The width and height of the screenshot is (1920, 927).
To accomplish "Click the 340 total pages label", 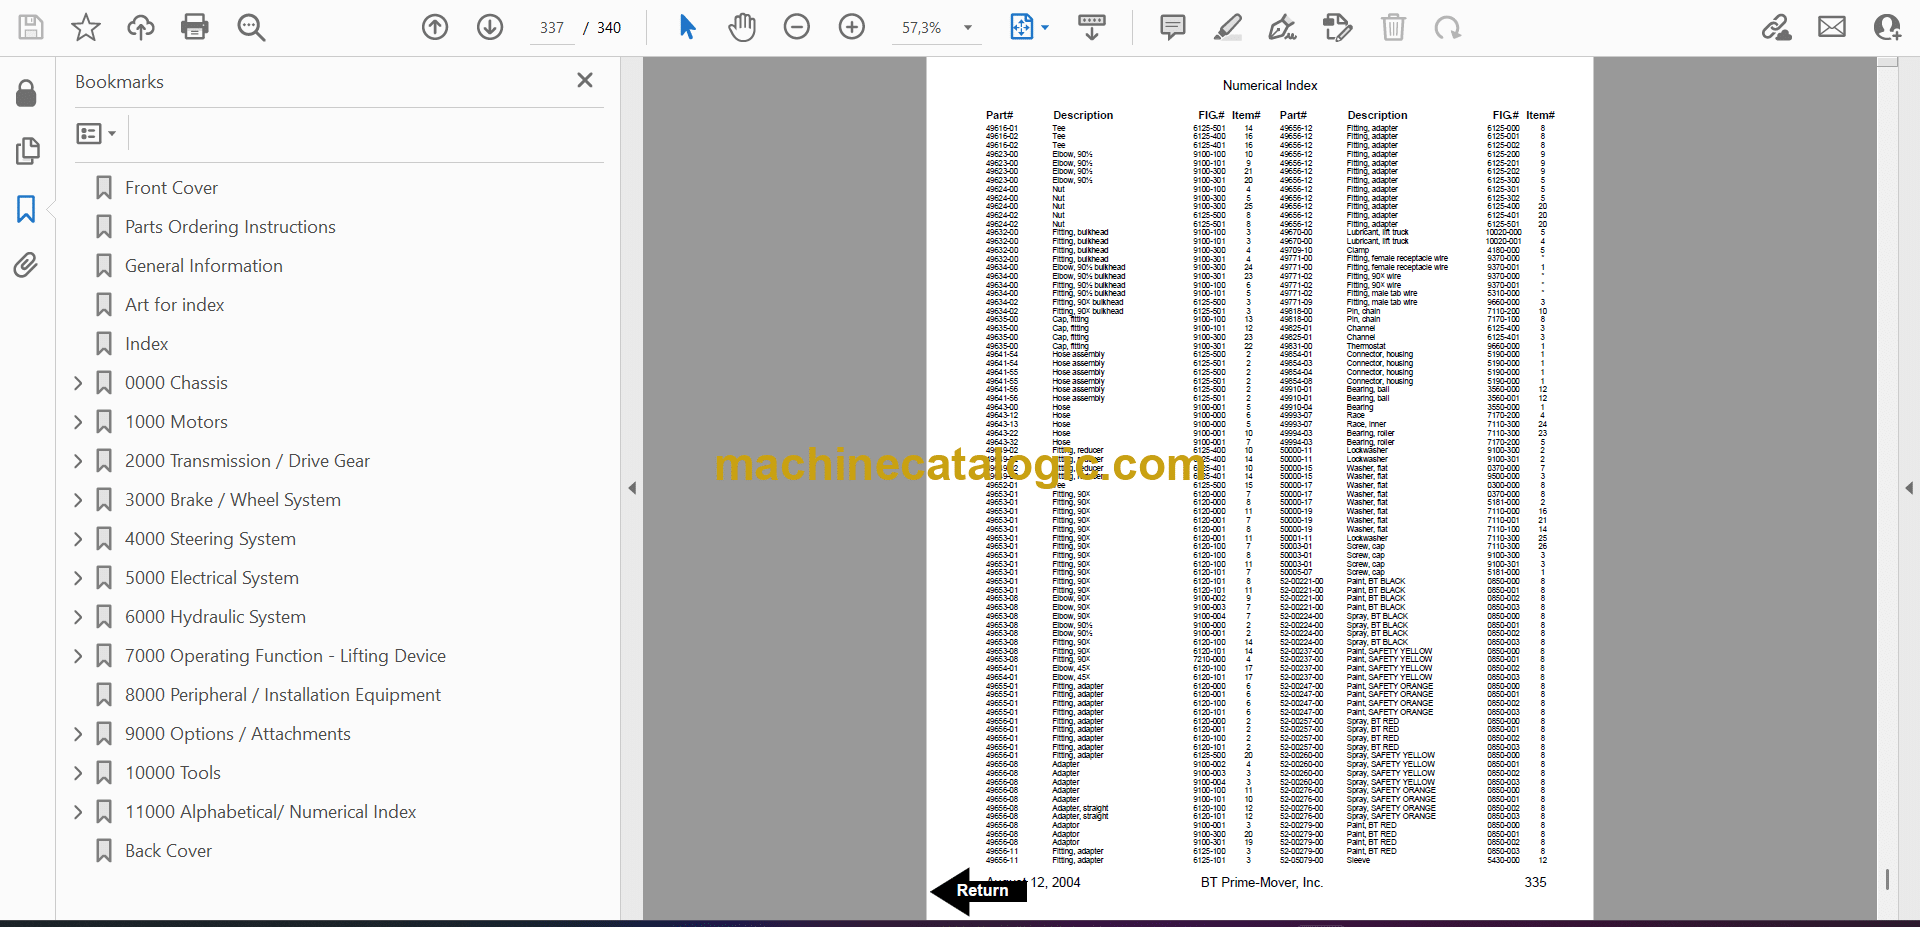I will [x=609, y=28].
